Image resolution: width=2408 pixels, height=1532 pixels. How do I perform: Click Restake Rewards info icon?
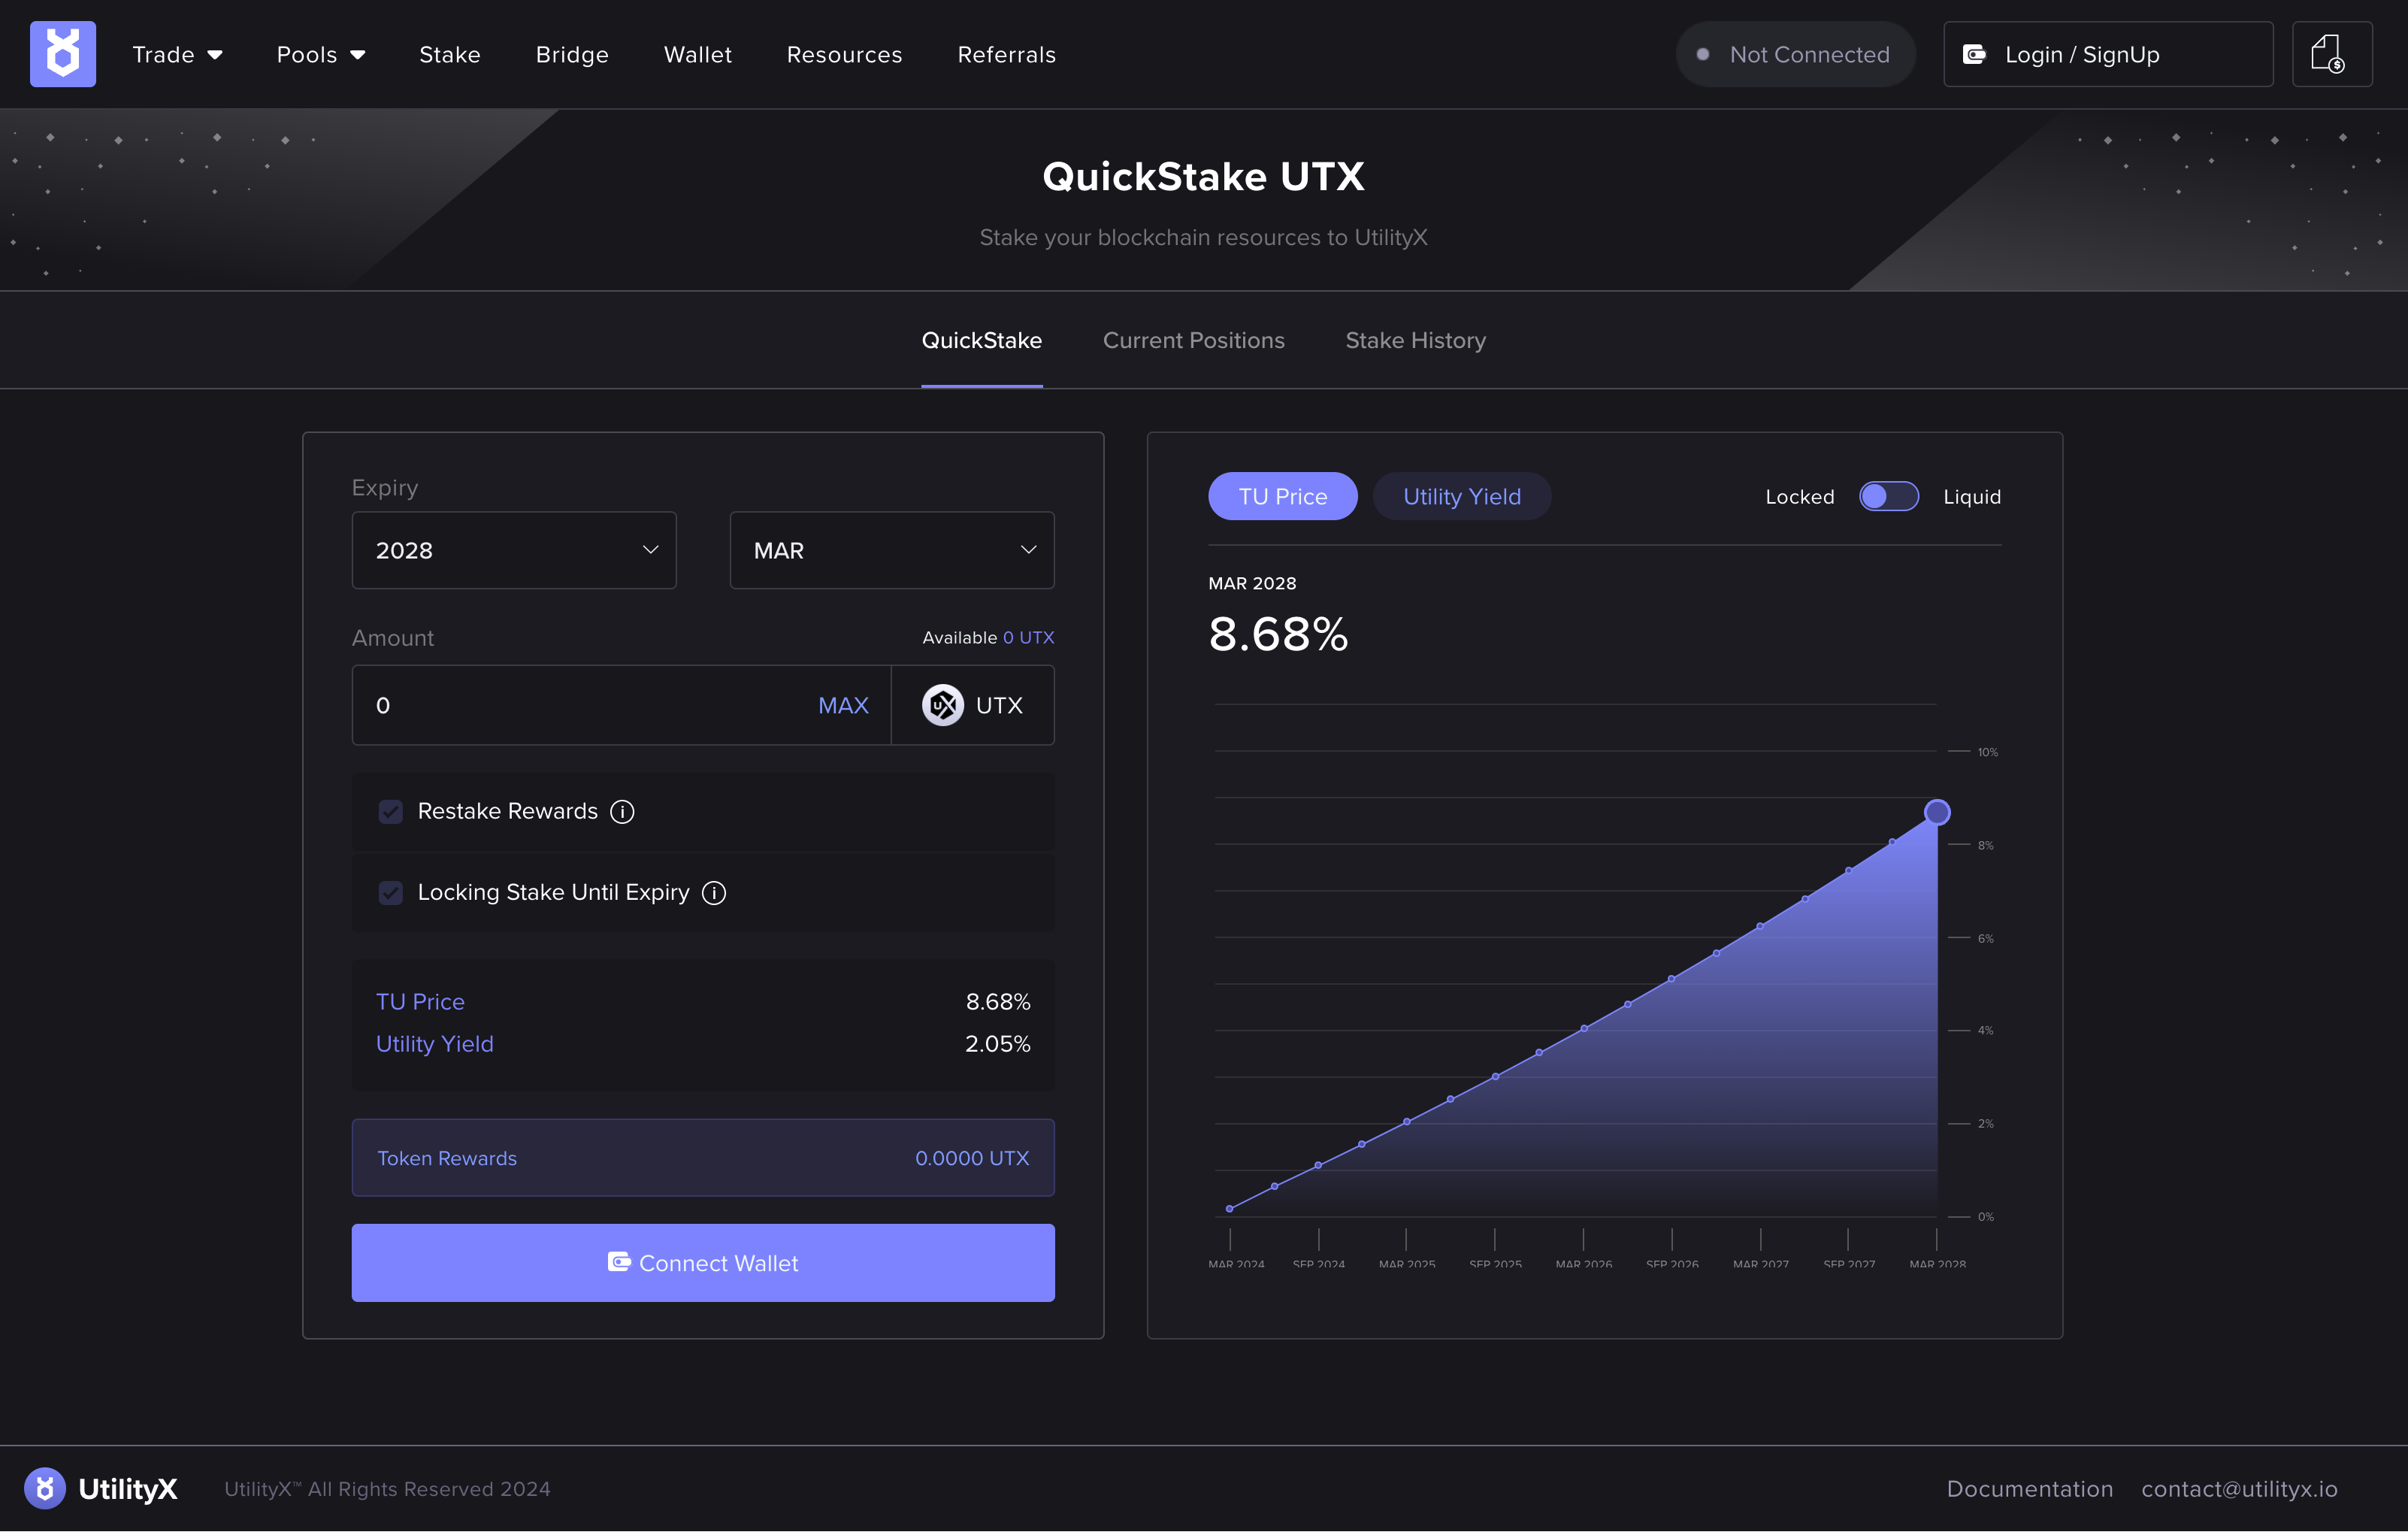(x=622, y=811)
